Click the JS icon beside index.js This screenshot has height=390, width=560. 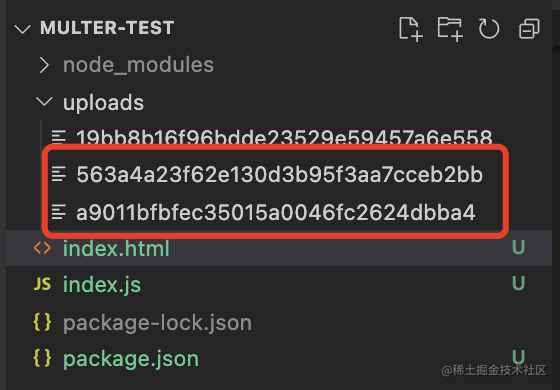click(x=42, y=285)
